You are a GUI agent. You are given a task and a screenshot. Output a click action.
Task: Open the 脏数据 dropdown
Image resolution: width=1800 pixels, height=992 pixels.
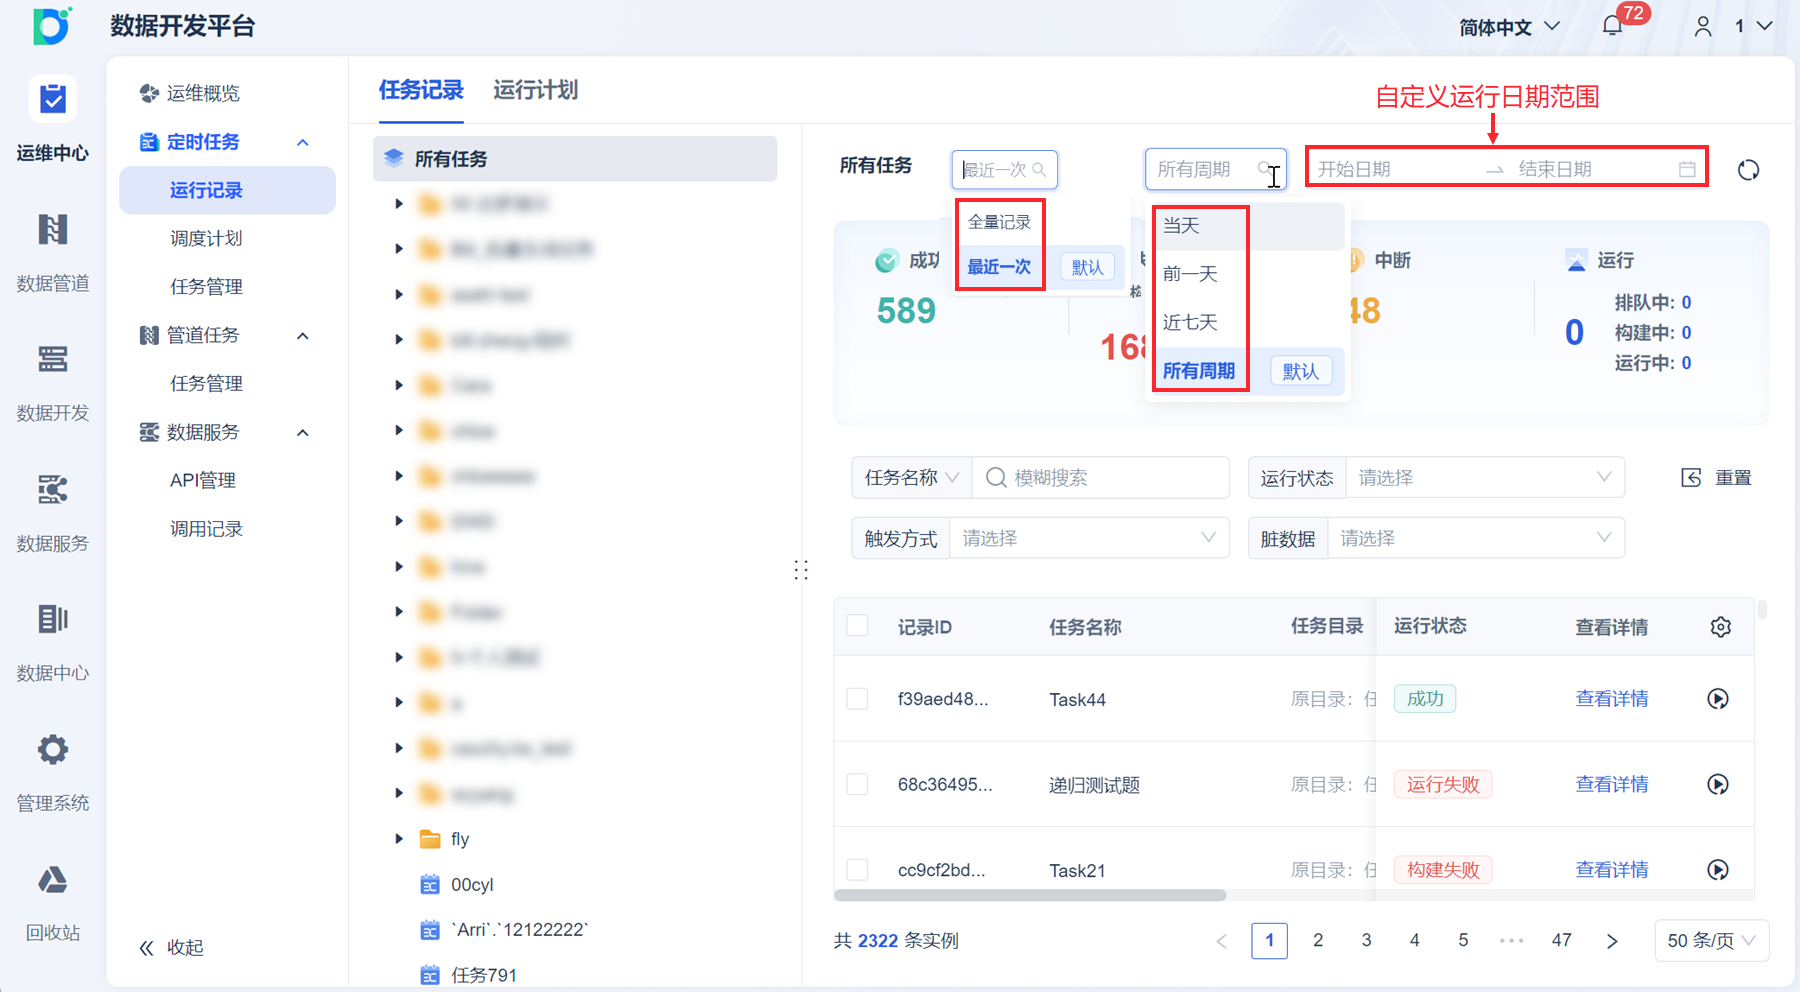(1475, 538)
